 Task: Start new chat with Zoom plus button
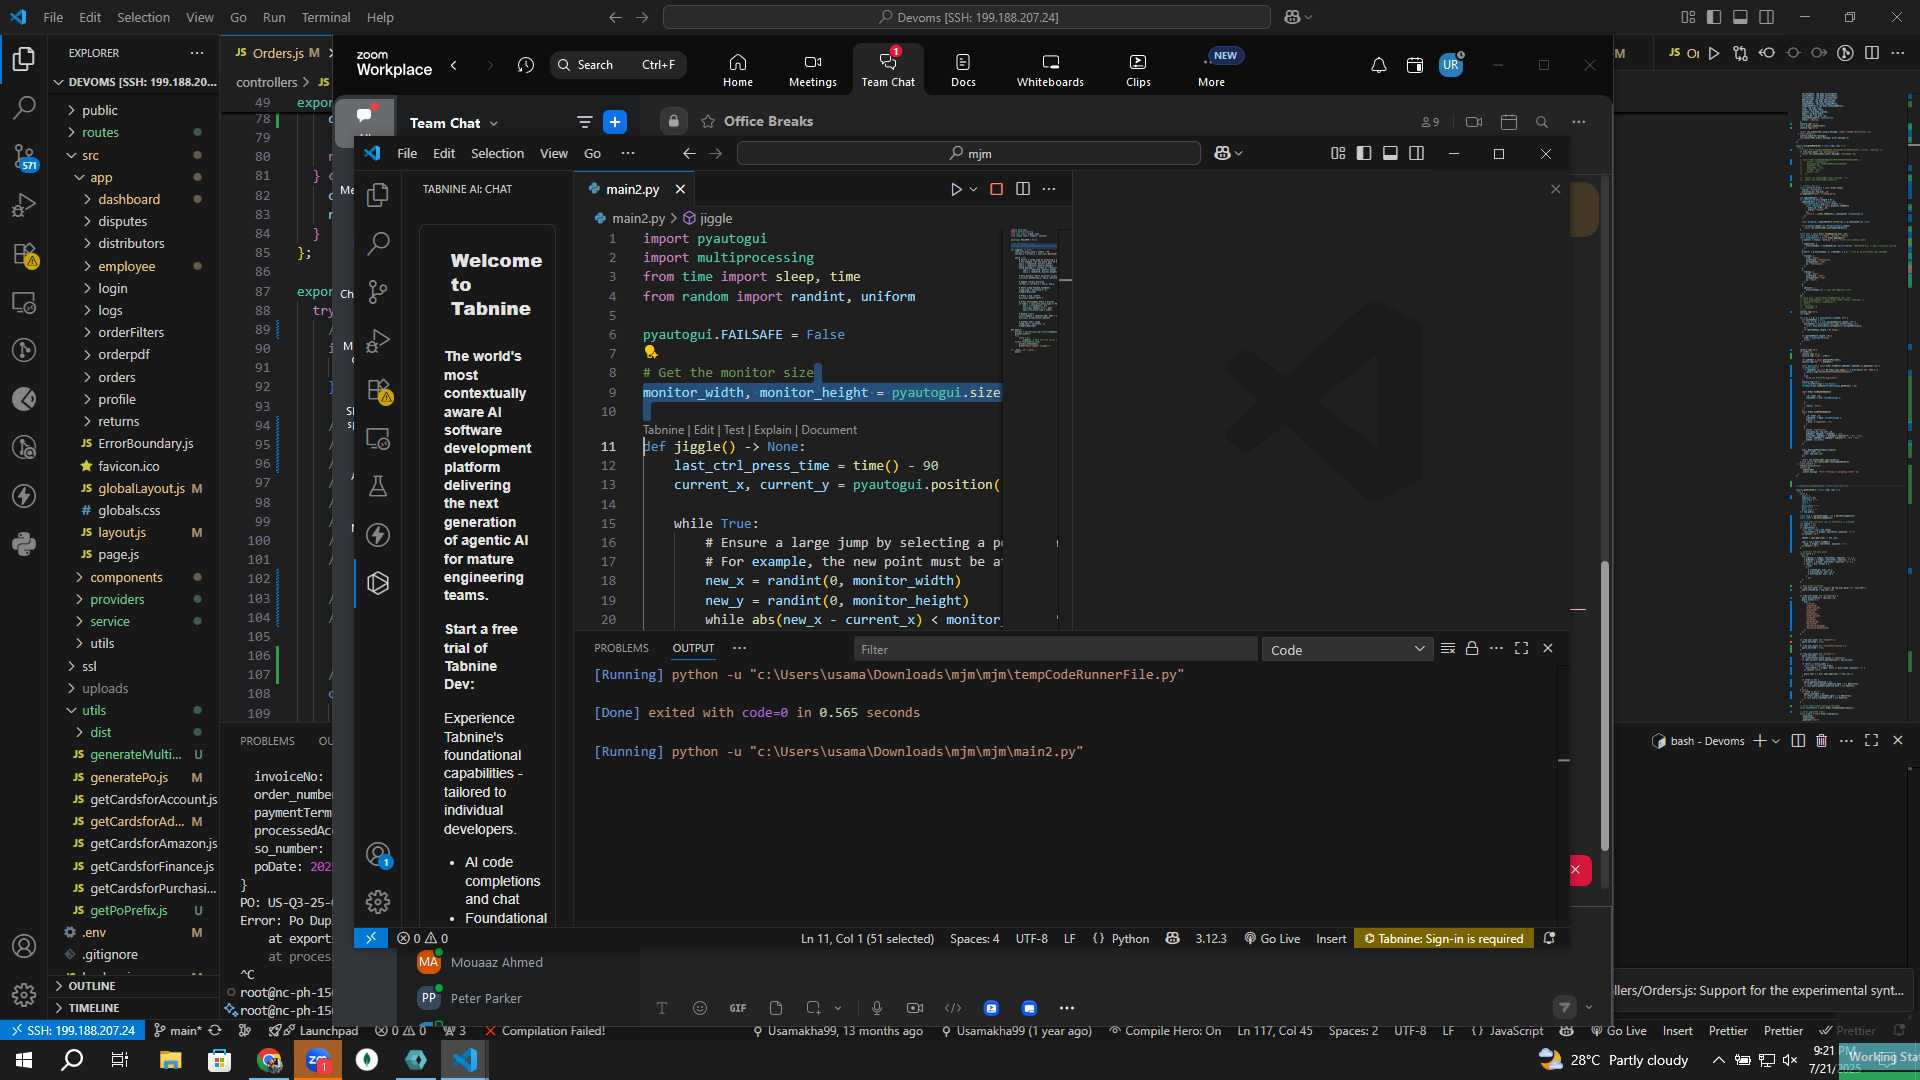click(615, 122)
